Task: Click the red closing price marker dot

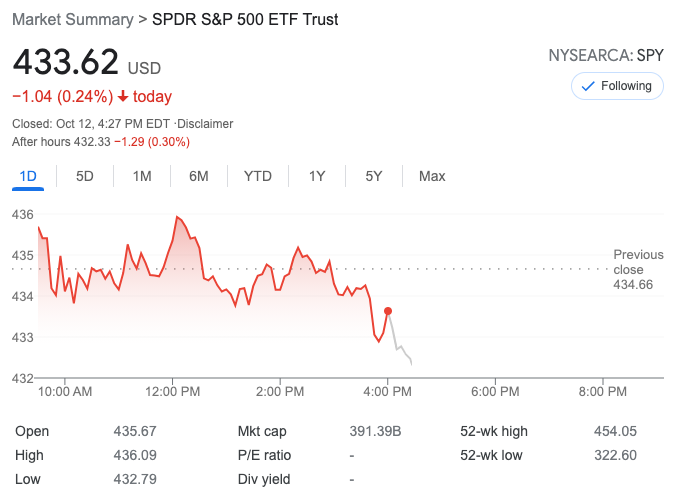Action: click(388, 311)
